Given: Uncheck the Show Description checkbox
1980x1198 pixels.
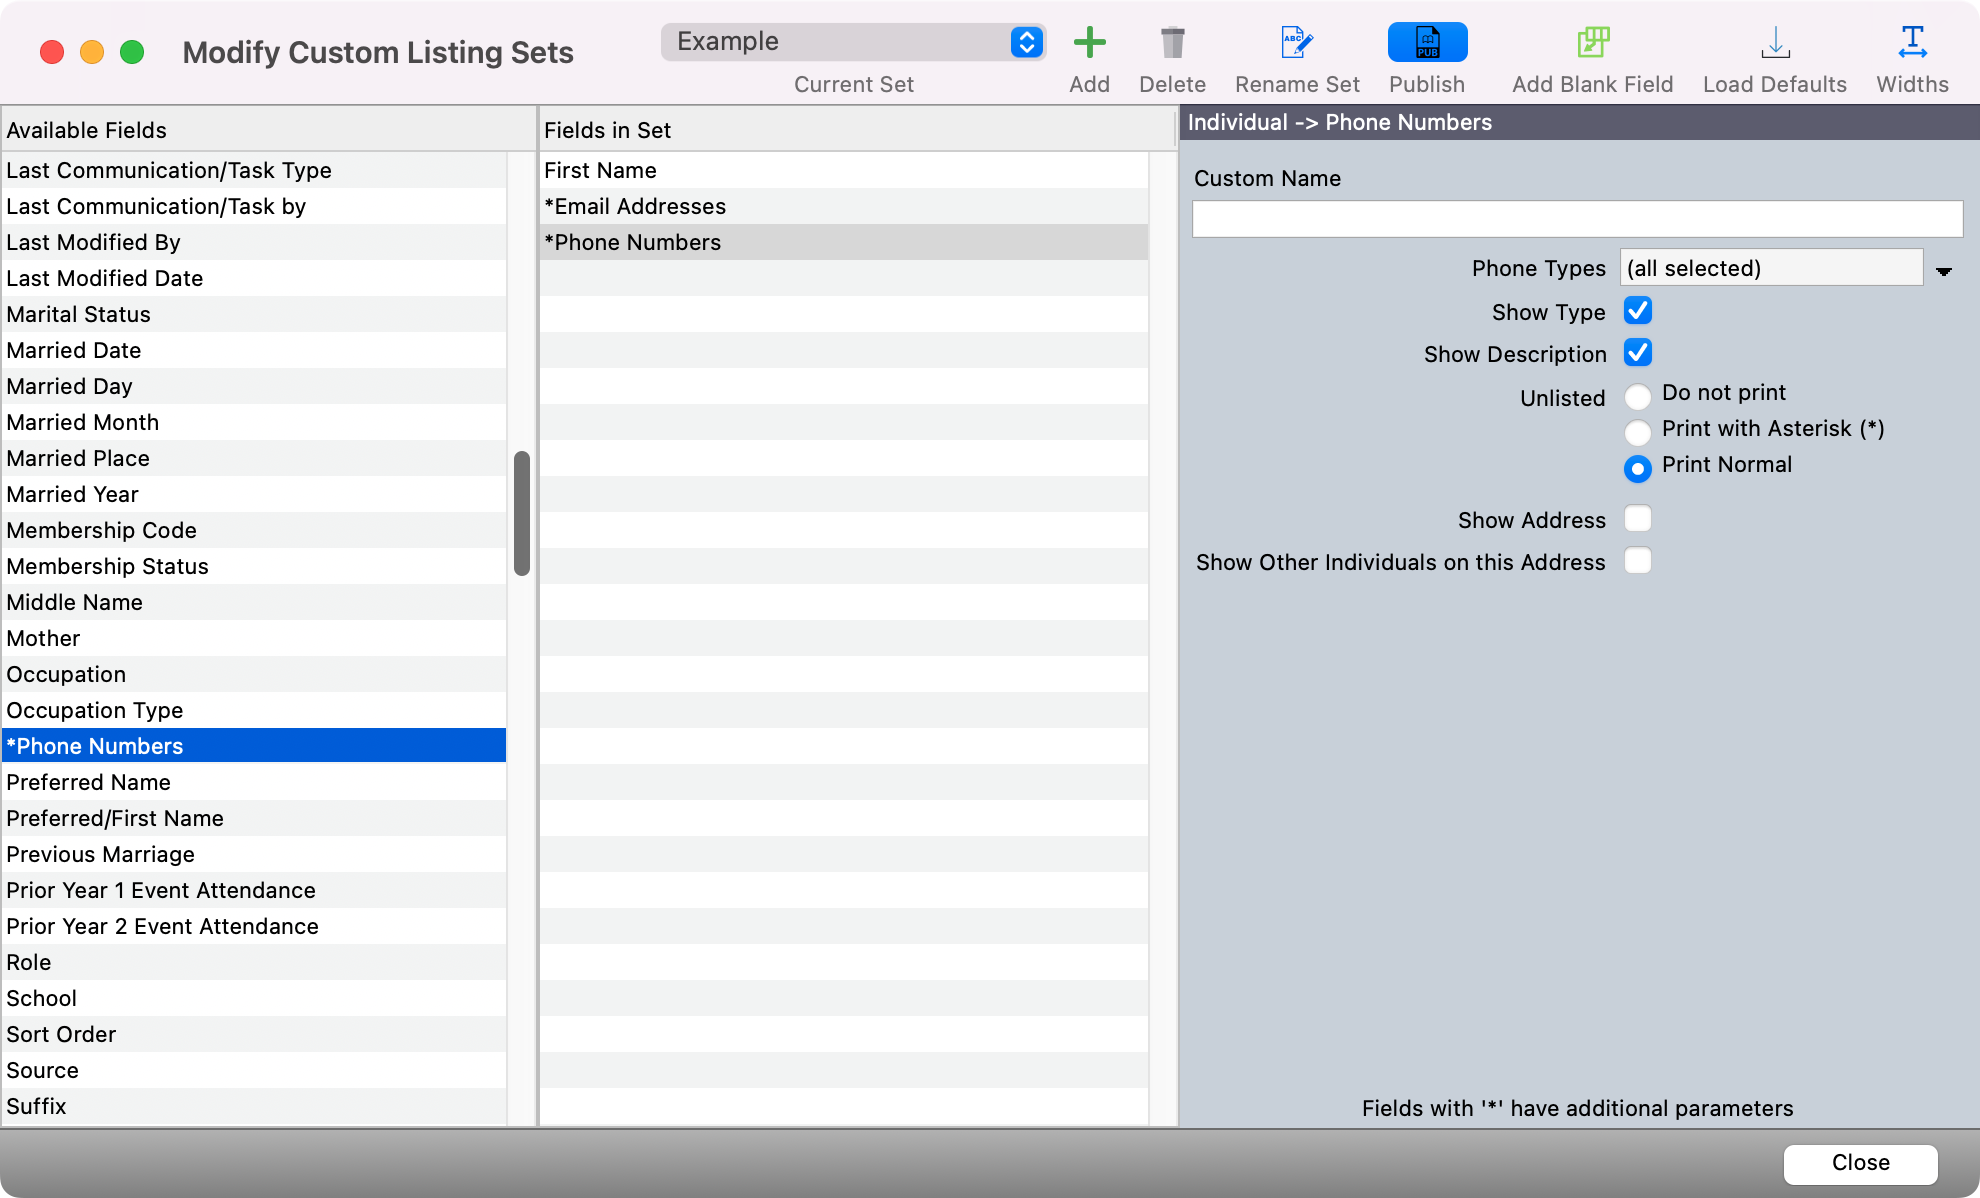Looking at the screenshot, I should pos(1638,353).
